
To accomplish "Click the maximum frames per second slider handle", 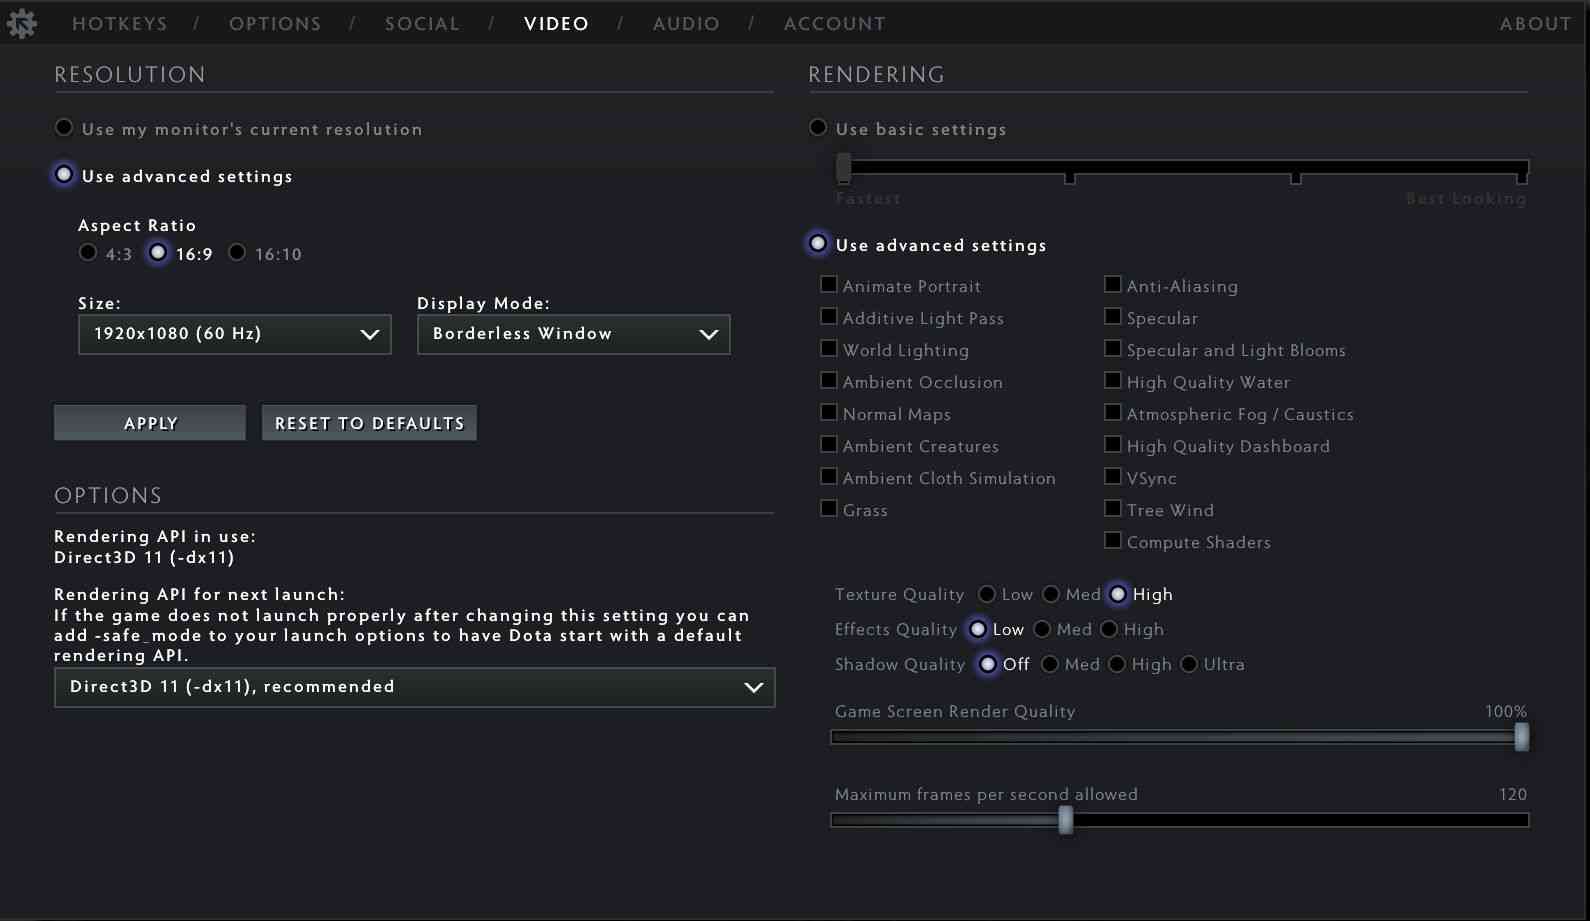I will tap(1066, 820).
